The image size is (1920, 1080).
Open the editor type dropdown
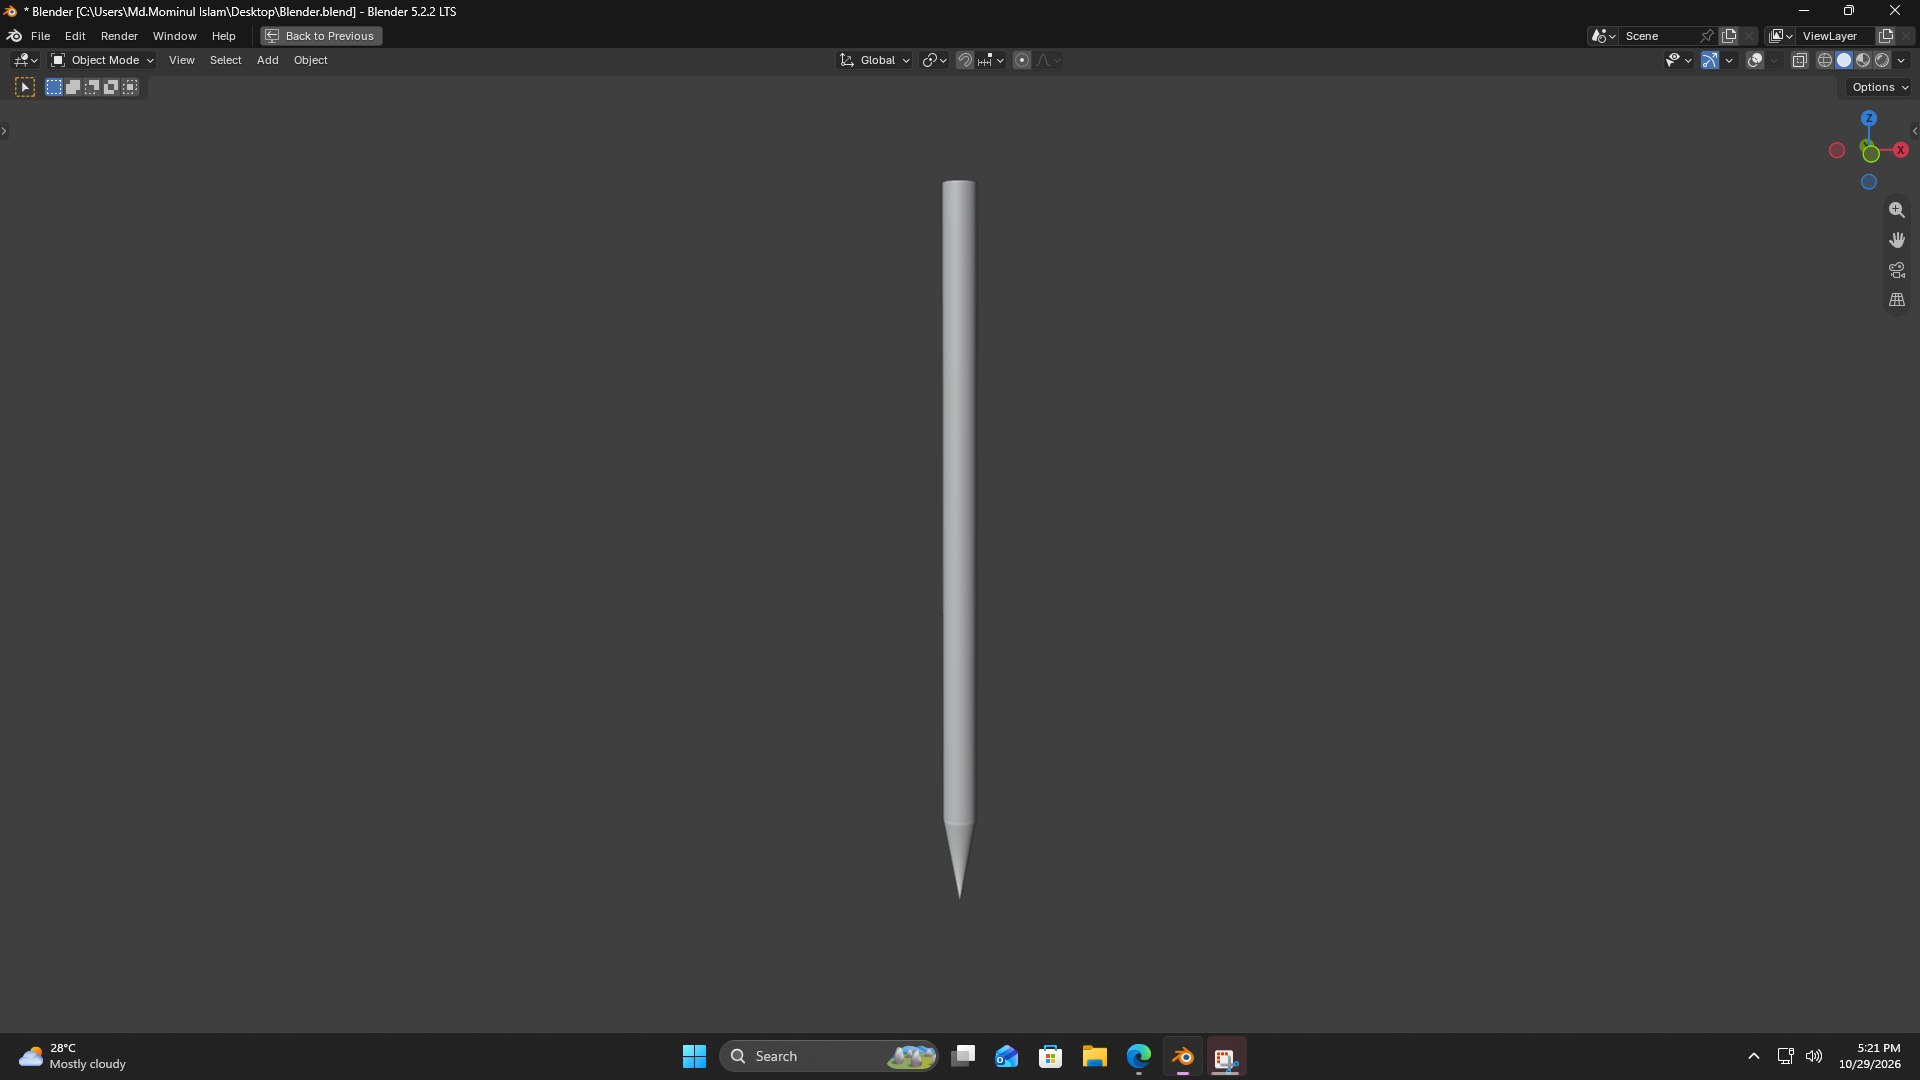pyautogui.click(x=26, y=61)
